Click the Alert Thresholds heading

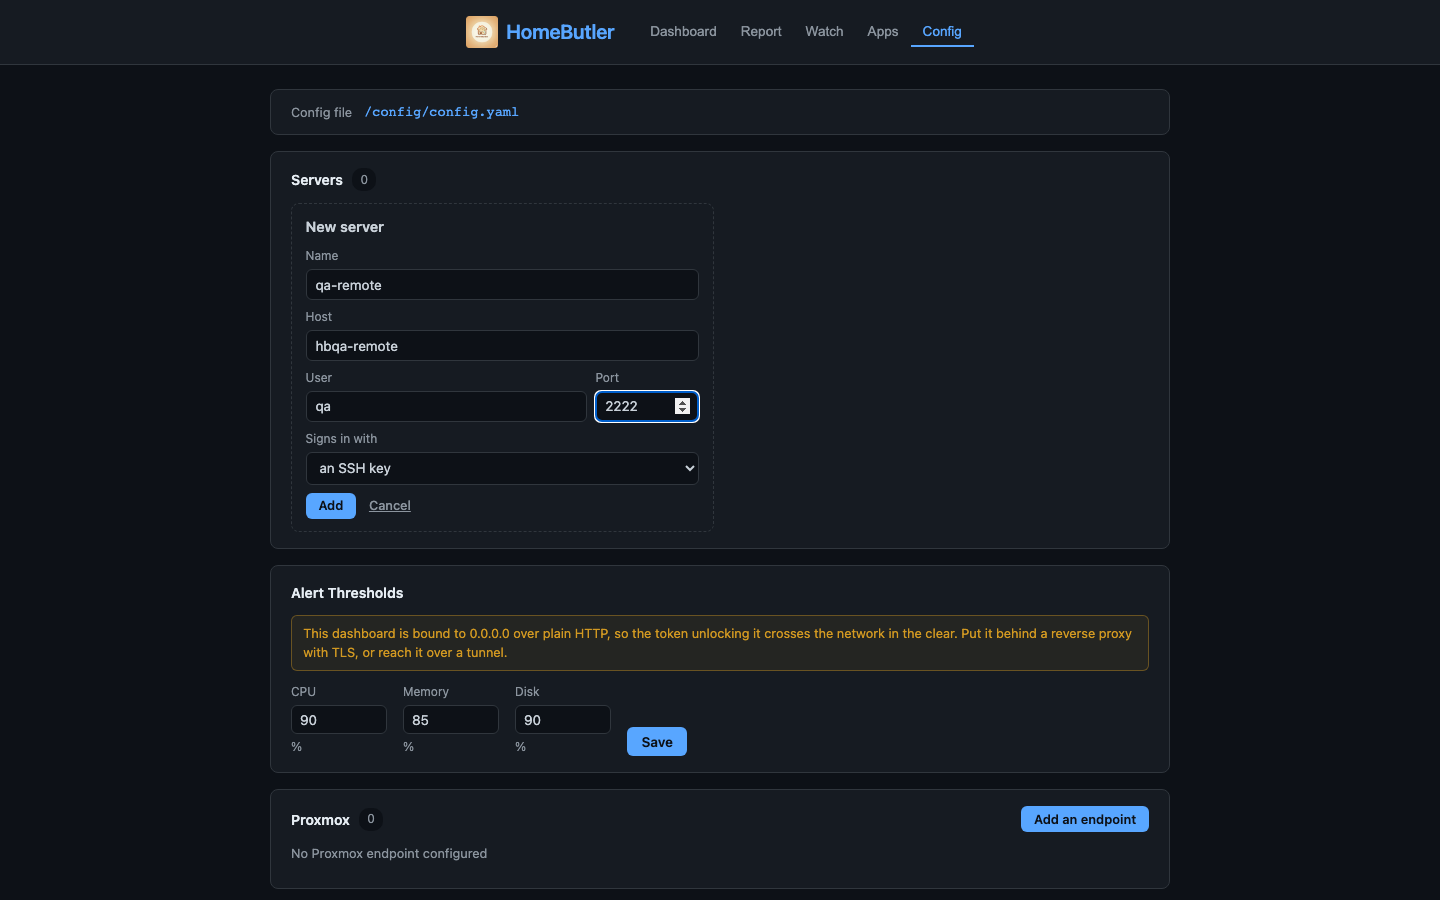click(x=347, y=593)
